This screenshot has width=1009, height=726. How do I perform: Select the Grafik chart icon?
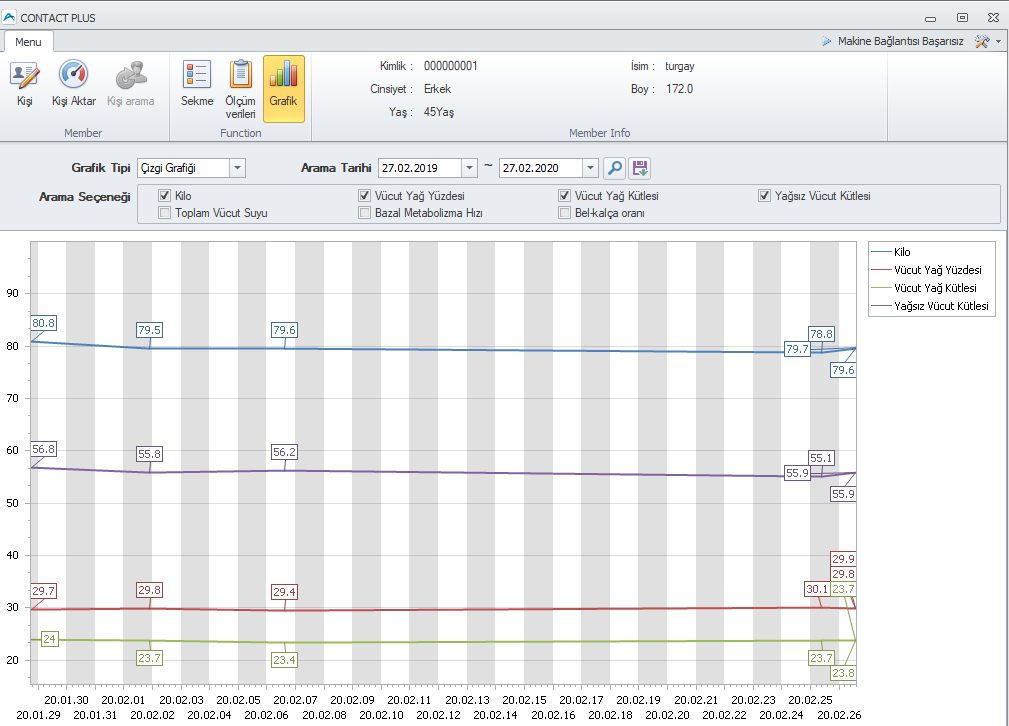283,74
